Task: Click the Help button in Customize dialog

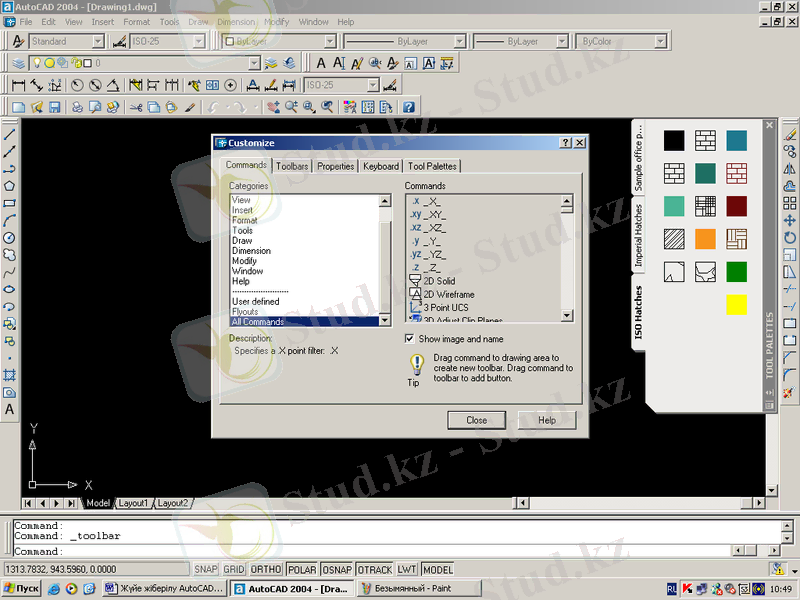Action: [547, 420]
